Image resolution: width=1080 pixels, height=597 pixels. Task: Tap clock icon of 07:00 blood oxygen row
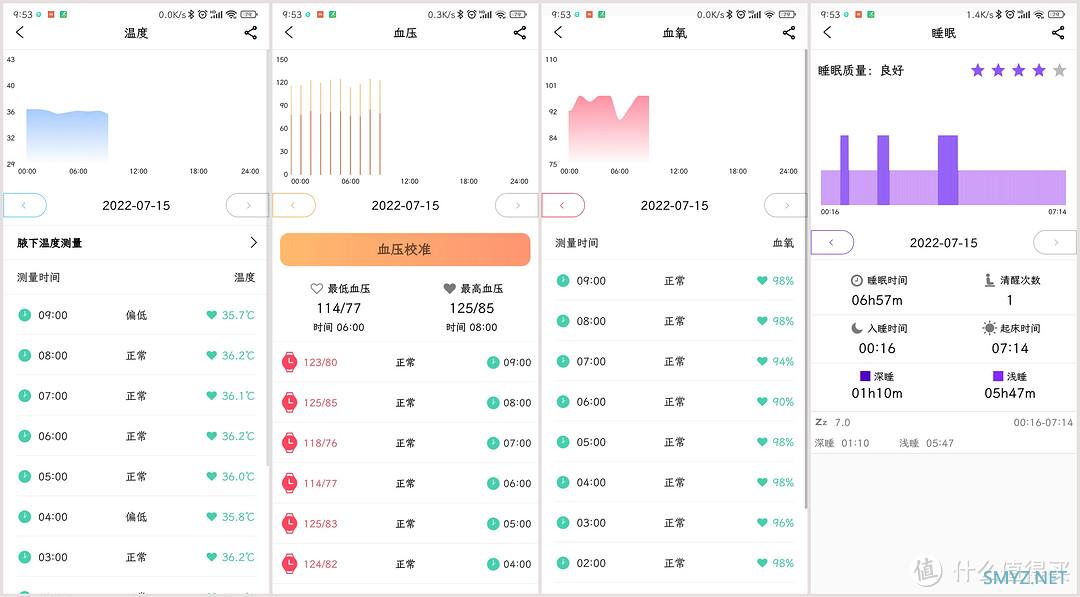pos(563,362)
